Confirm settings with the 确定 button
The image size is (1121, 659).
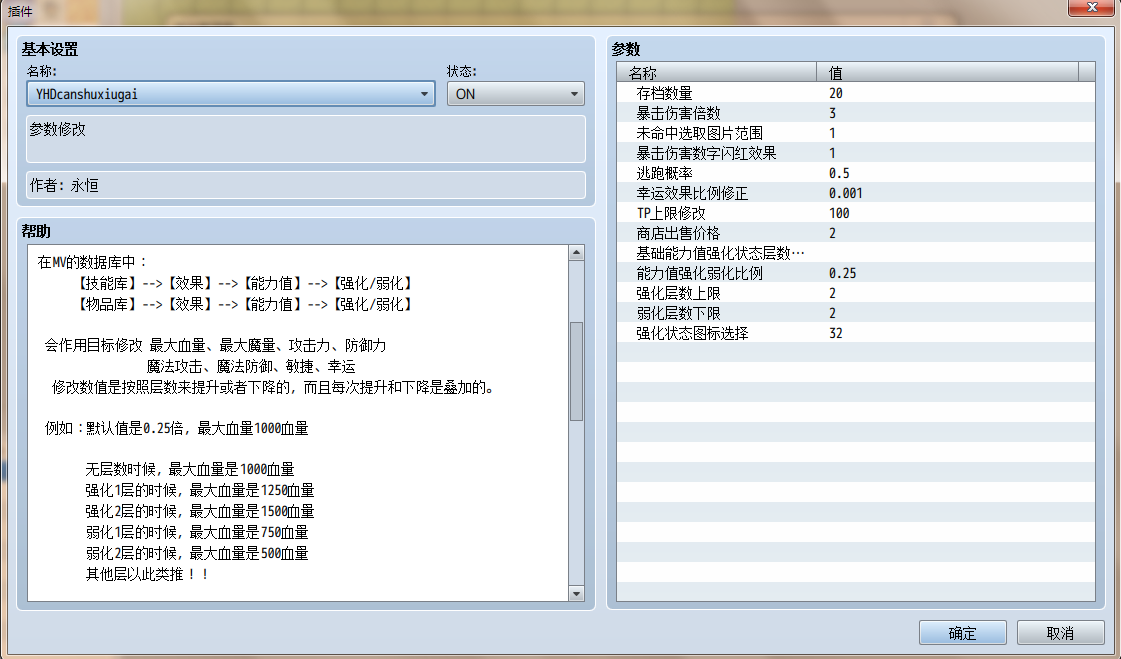[x=962, y=632]
